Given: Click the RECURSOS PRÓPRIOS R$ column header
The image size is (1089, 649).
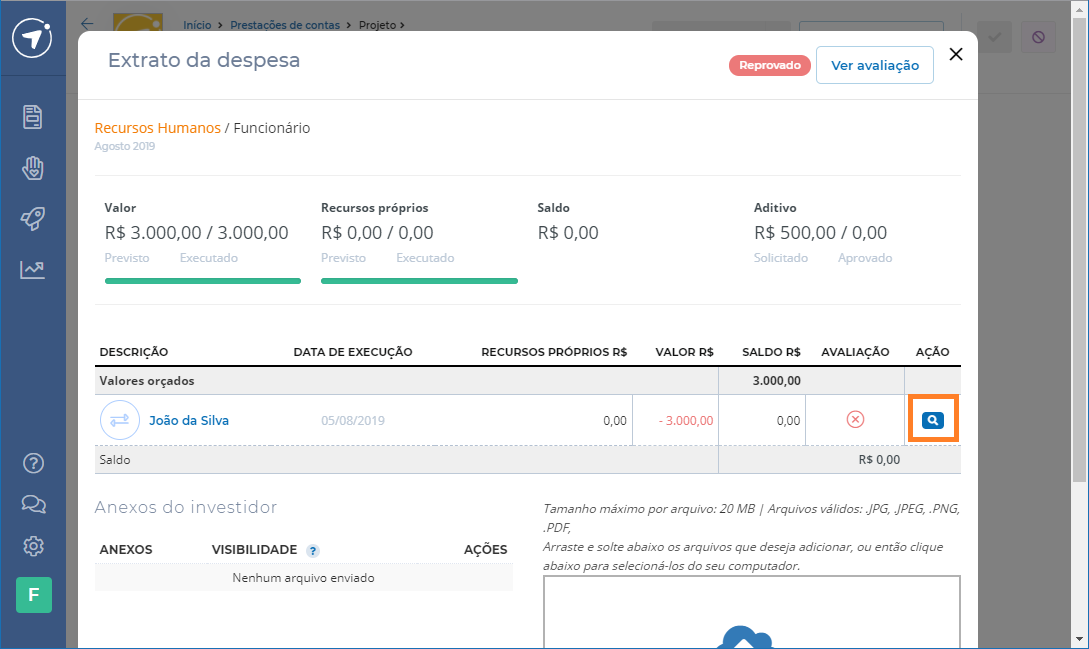Looking at the screenshot, I should pyautogui.click(x=554, y=352).
